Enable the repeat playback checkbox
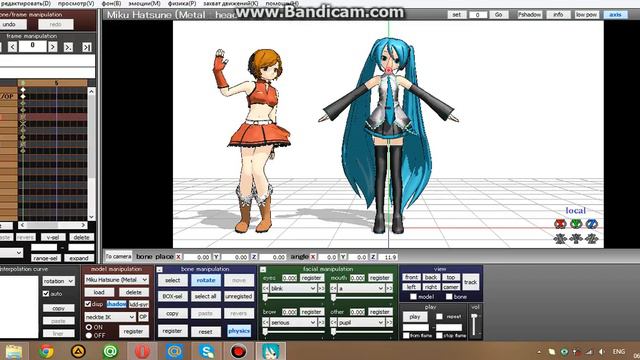The height and width of the screenshot is (360, 640). click(x=439, y=316)
